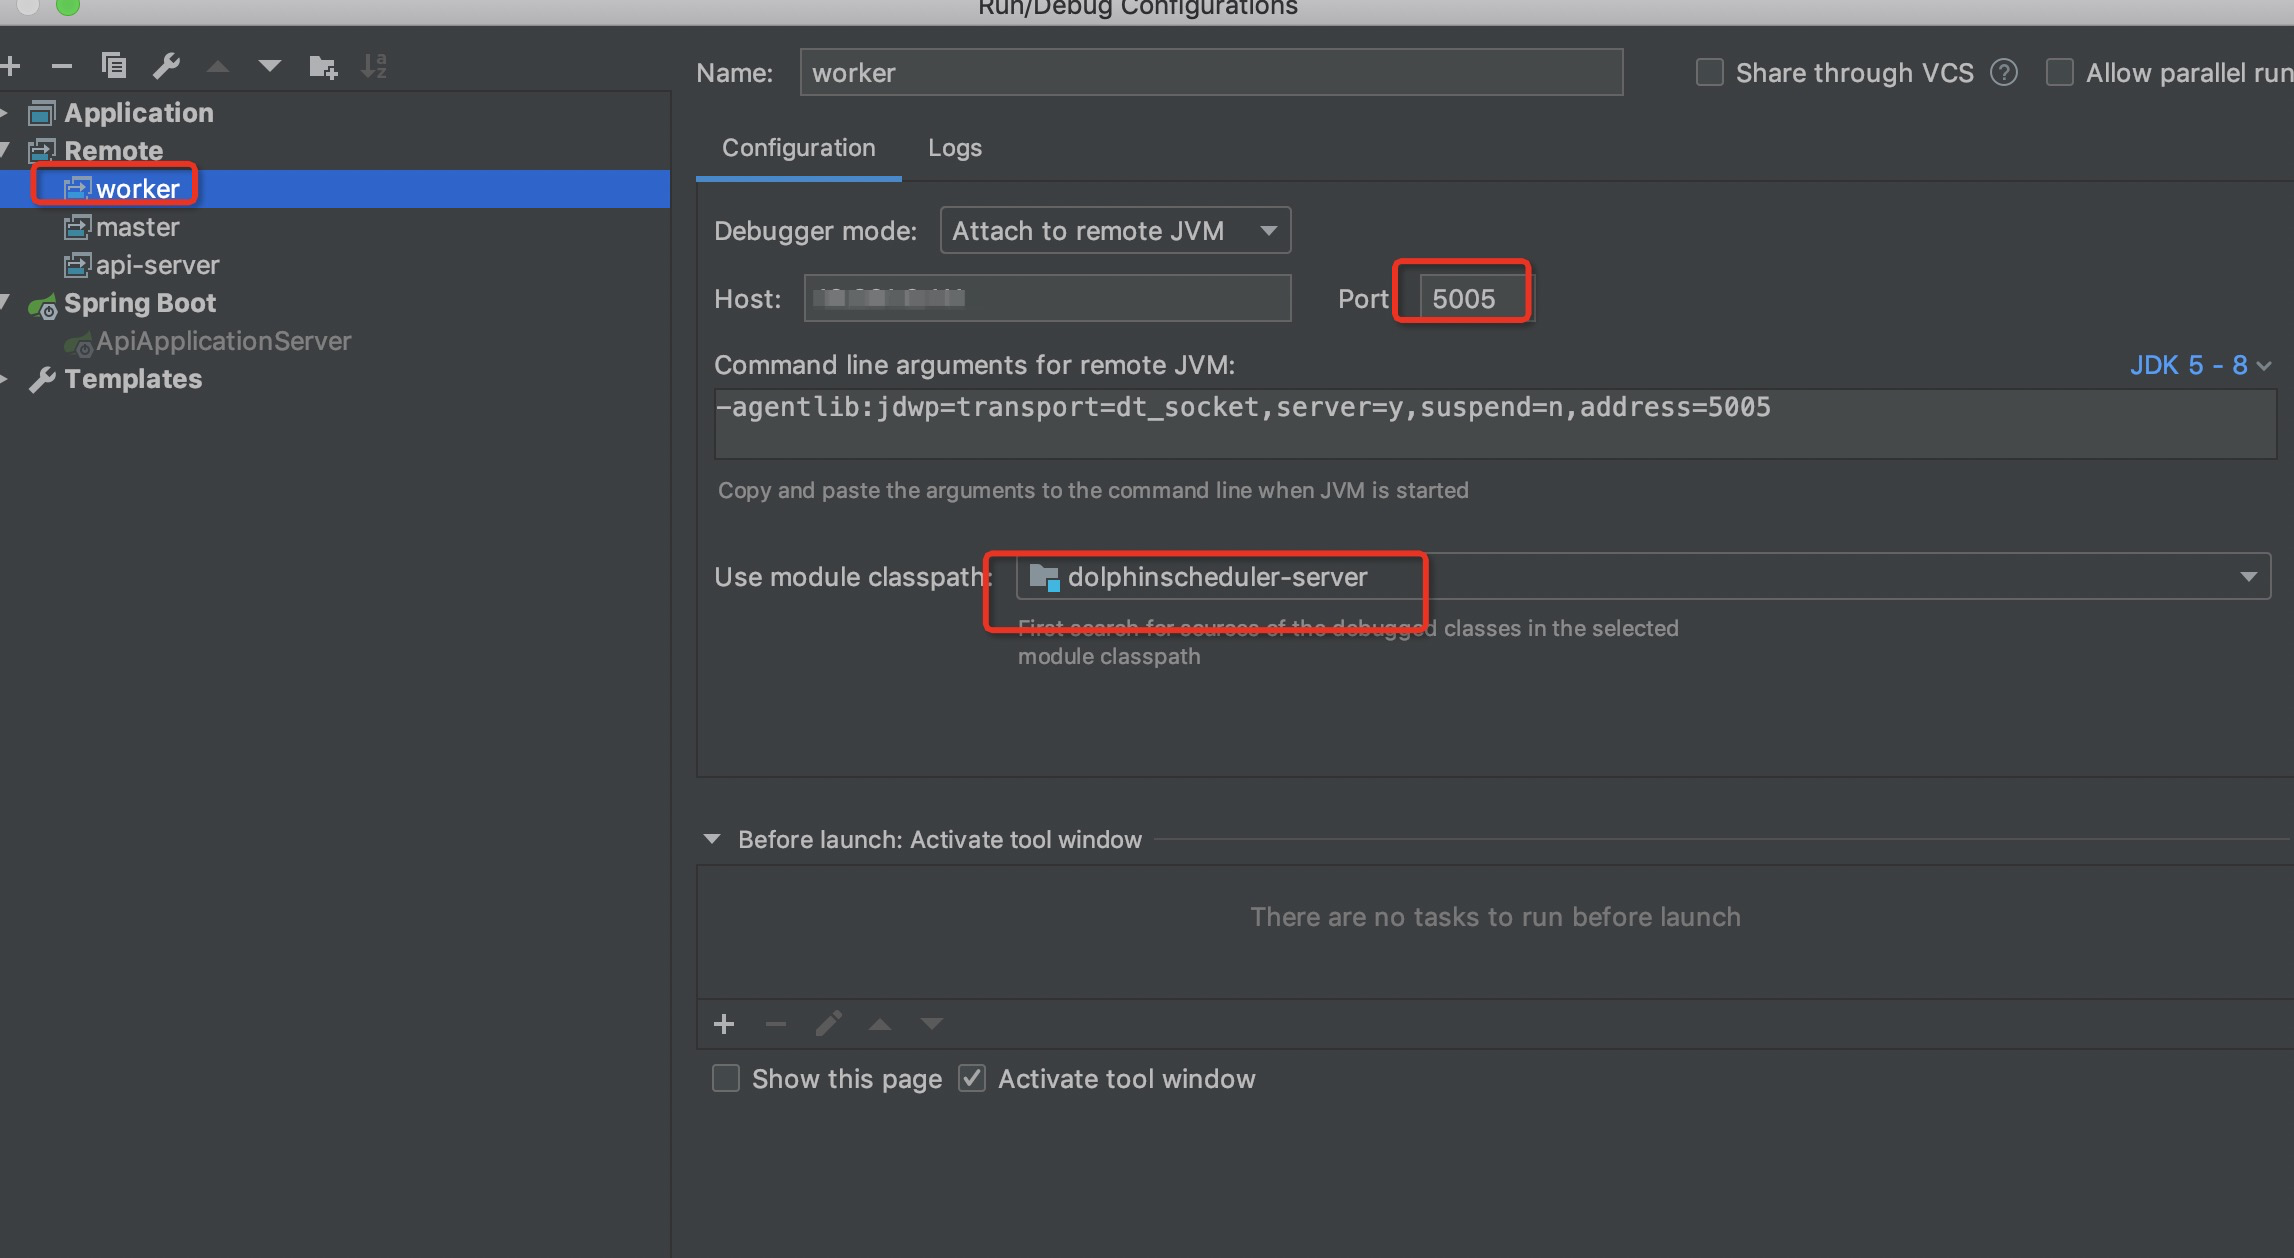This screenshot has width=2294, height=1258.
Task: Remove the selected configuration using minus icon
Action: click(62, 66)
